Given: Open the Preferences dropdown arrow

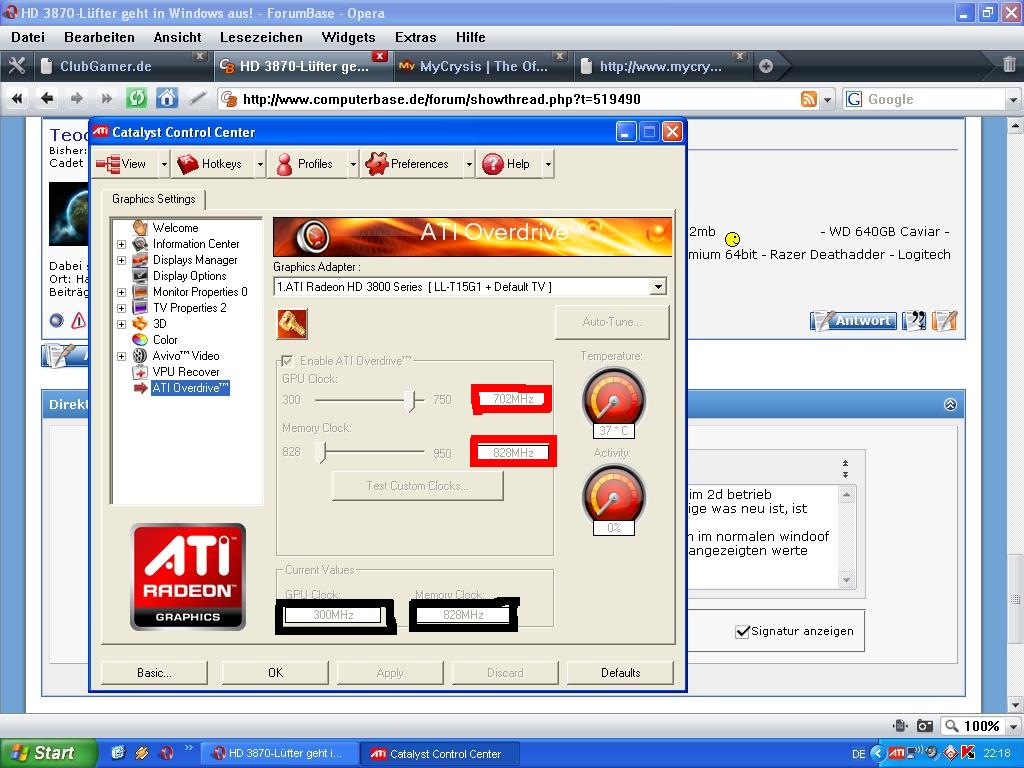Looking at the screenshot, I should 469,164.
